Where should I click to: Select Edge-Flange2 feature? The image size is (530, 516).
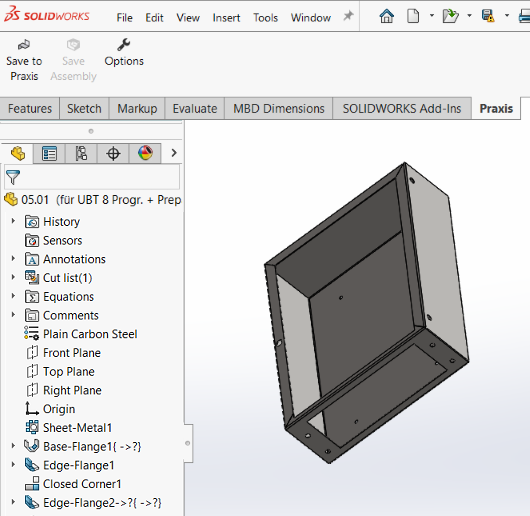click(x=93, y=503)
